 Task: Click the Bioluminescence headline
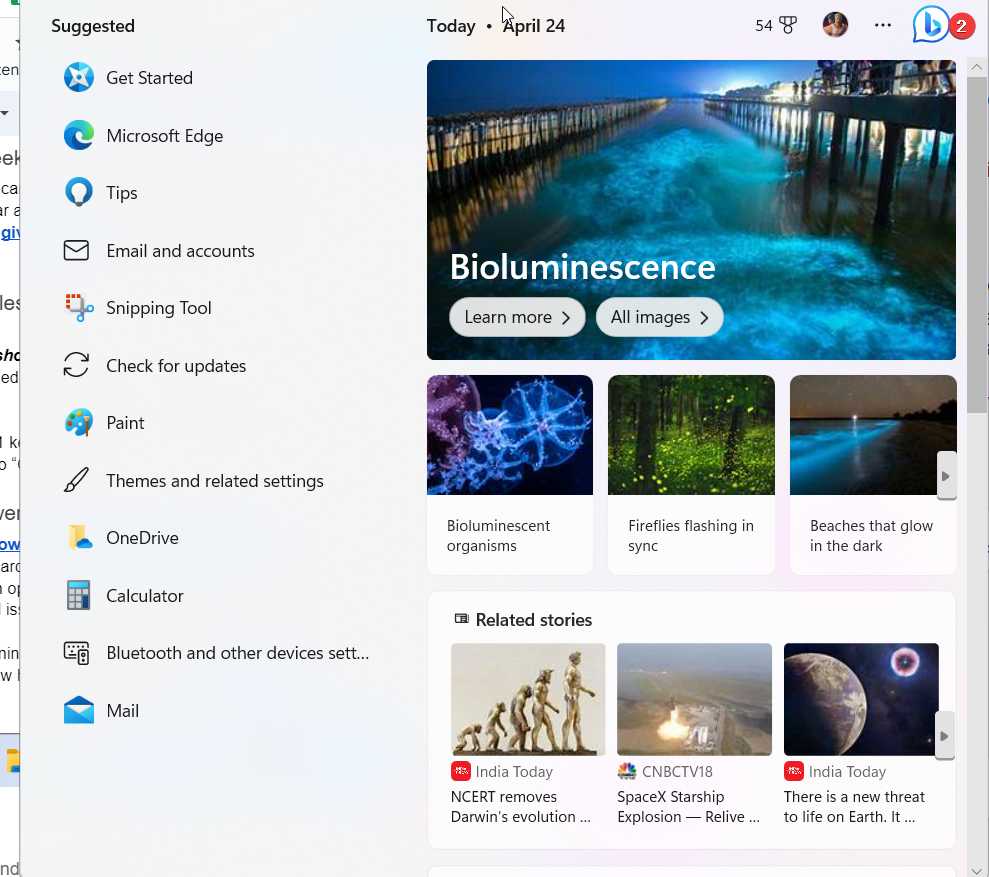(x=583, y=267)
